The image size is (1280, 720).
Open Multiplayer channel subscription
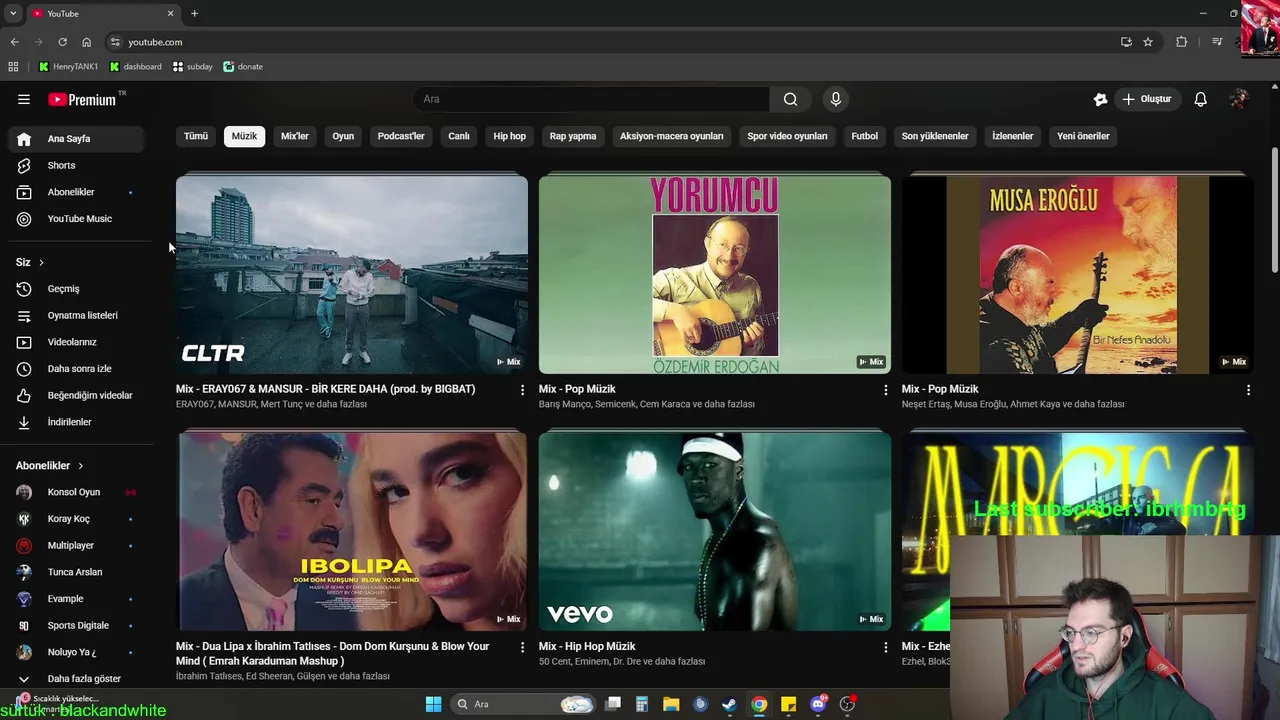(76, 545)
